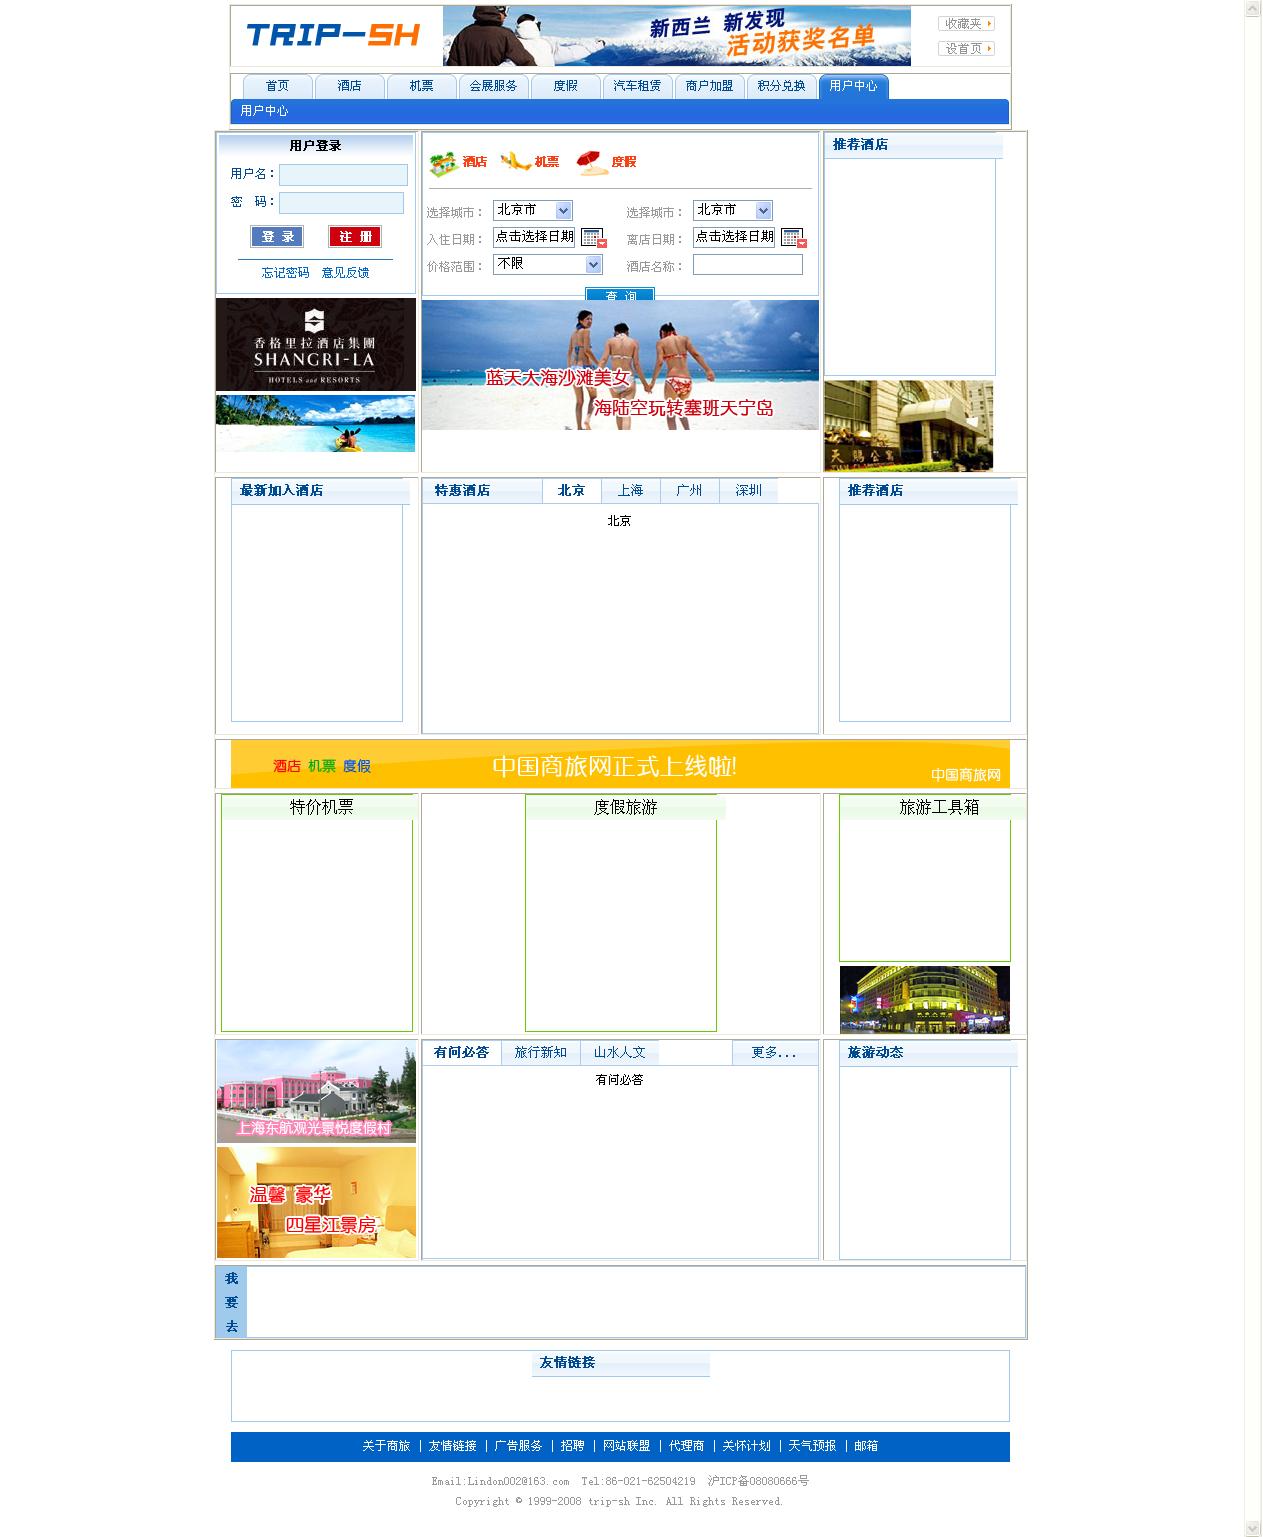Open the price range (价格范围) dropdown
This screenshot has width=1263, height=1537.
coord(593,264)
